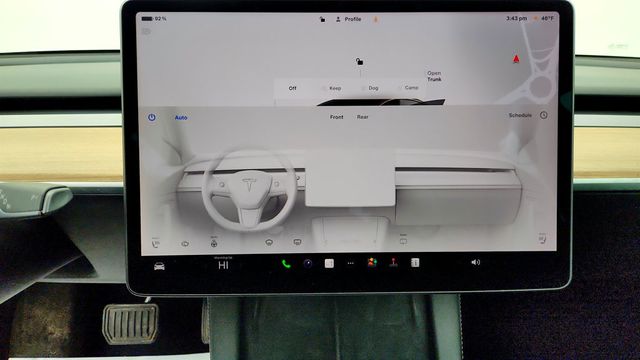Open the car Controls menu icon
Image resolution: width=640 pixels, height=360 pixels.
pyautogui.click(x=159, y=266)
